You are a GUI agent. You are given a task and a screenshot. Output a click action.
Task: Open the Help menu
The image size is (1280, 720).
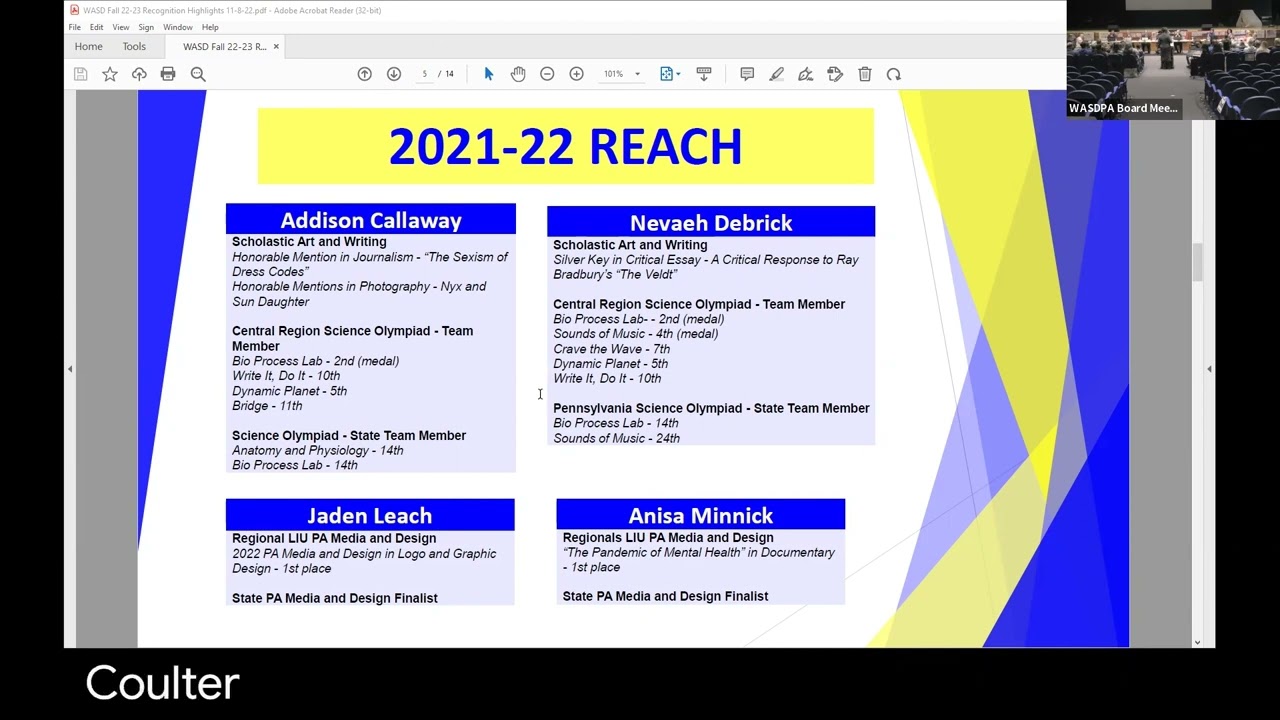(210, 27)
